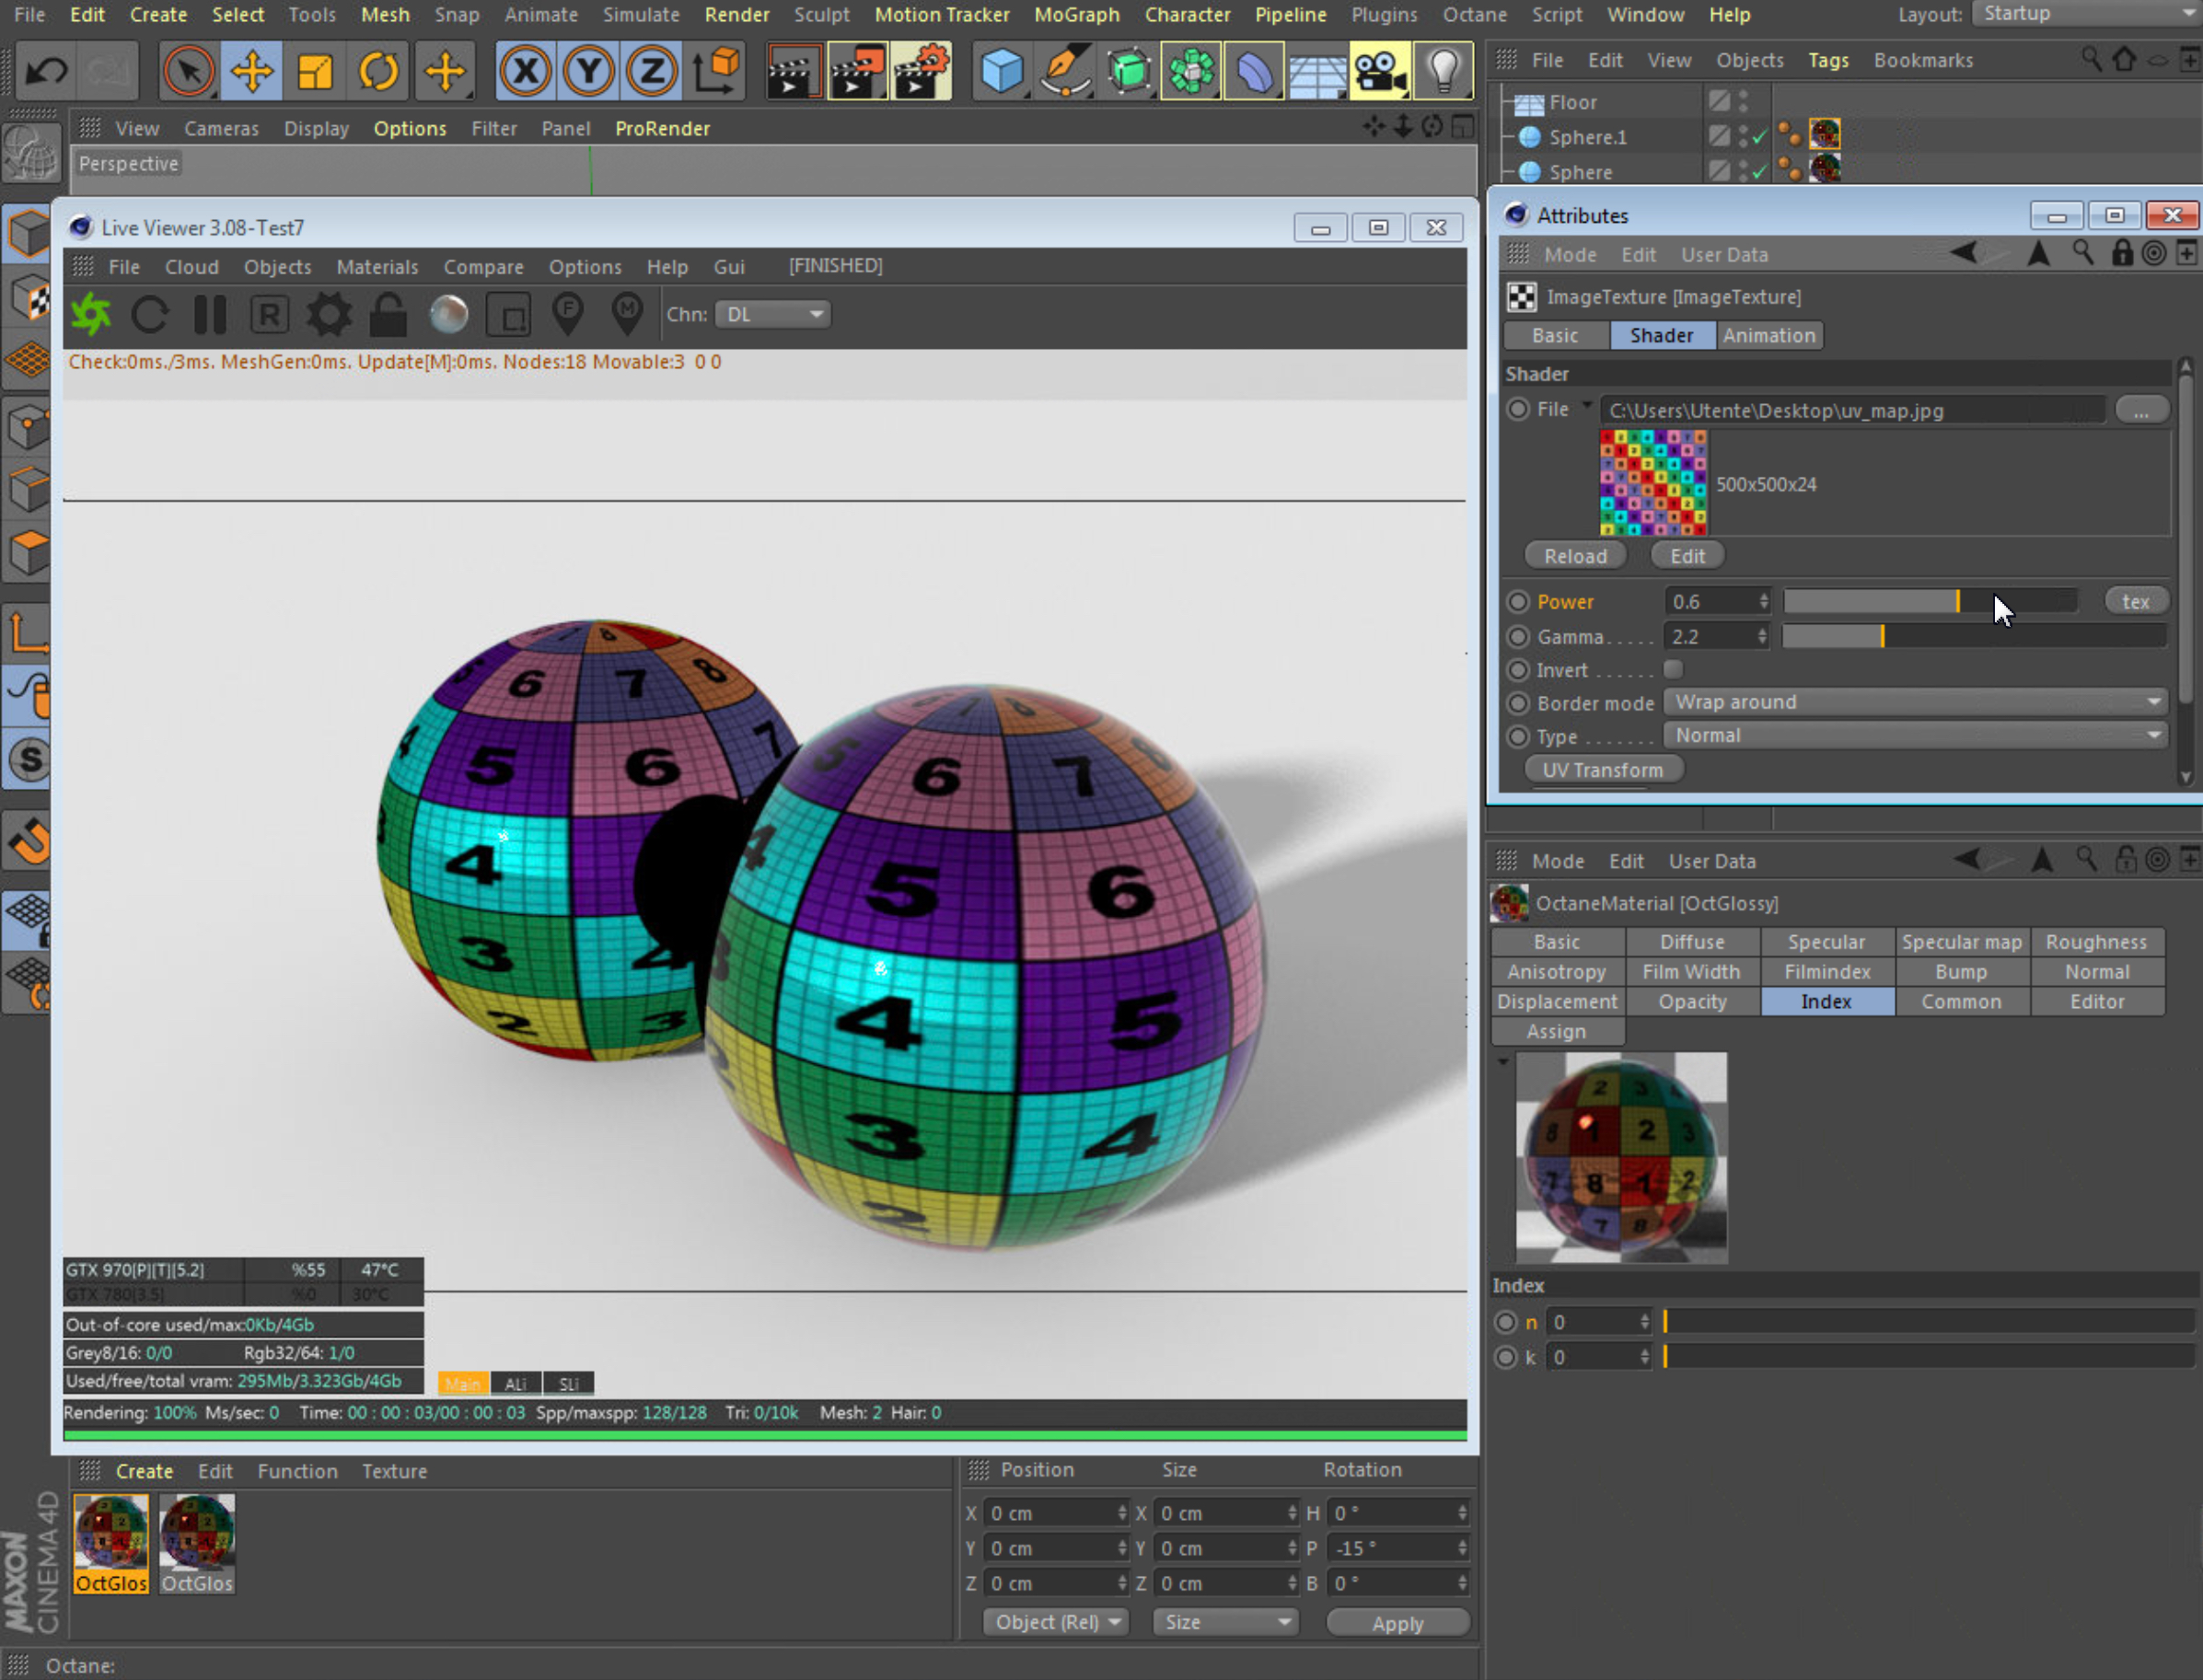2203x1680 pixels.
Task: Open Live Viewer settings gear
Action: click(x=328, y=315)
